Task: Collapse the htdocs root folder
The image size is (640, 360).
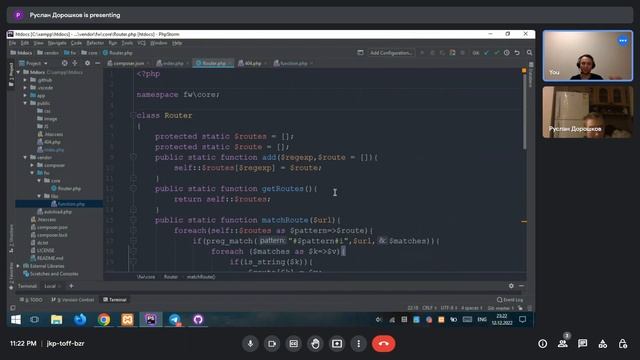Action: pyautogui.click(x=18, y=72)
